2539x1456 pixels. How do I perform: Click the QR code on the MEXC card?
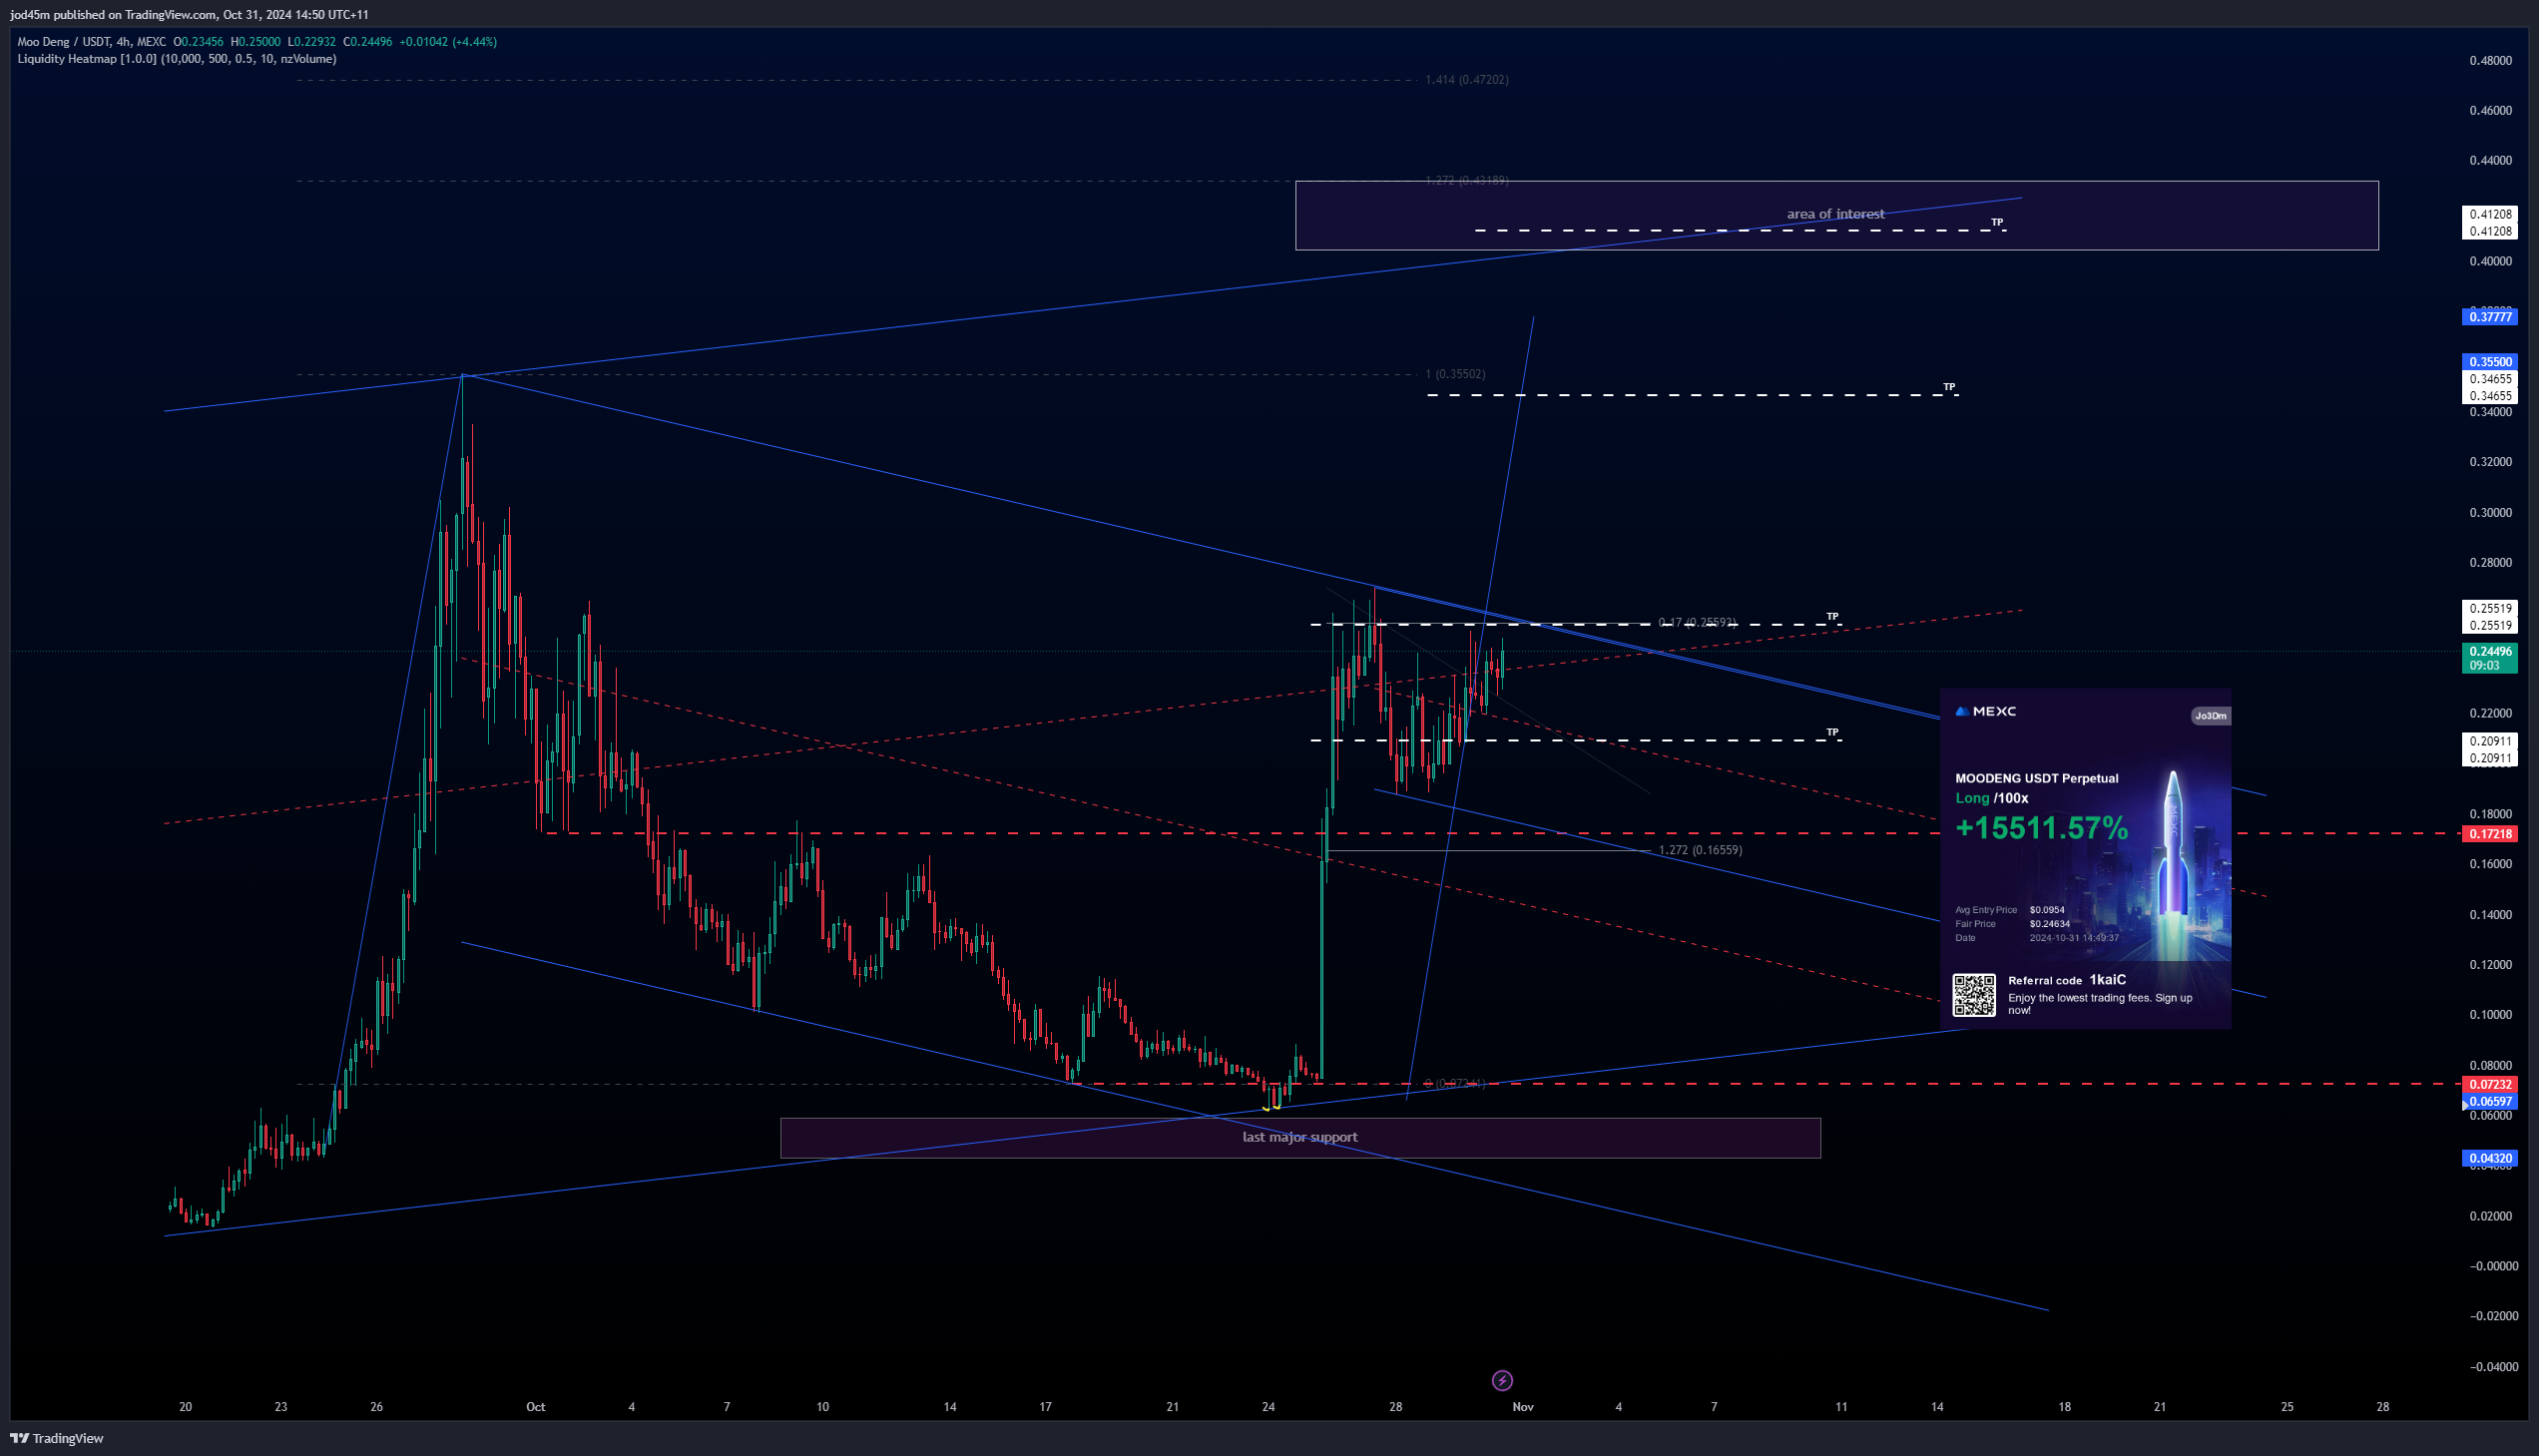[1974, 995]
